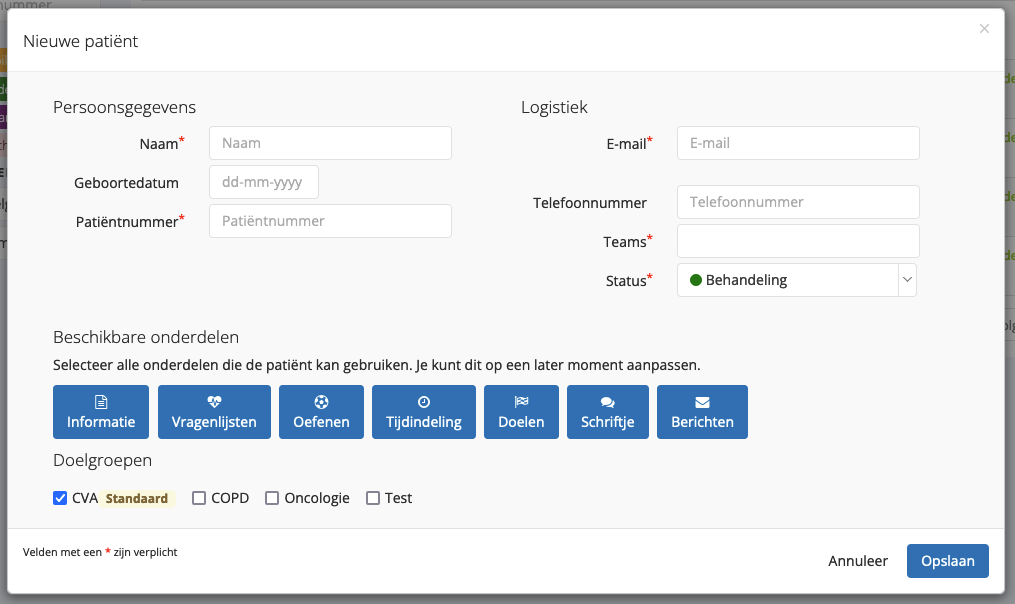Click into the E-mail field
Screen dimensions: 1015x604
[798, 143]
